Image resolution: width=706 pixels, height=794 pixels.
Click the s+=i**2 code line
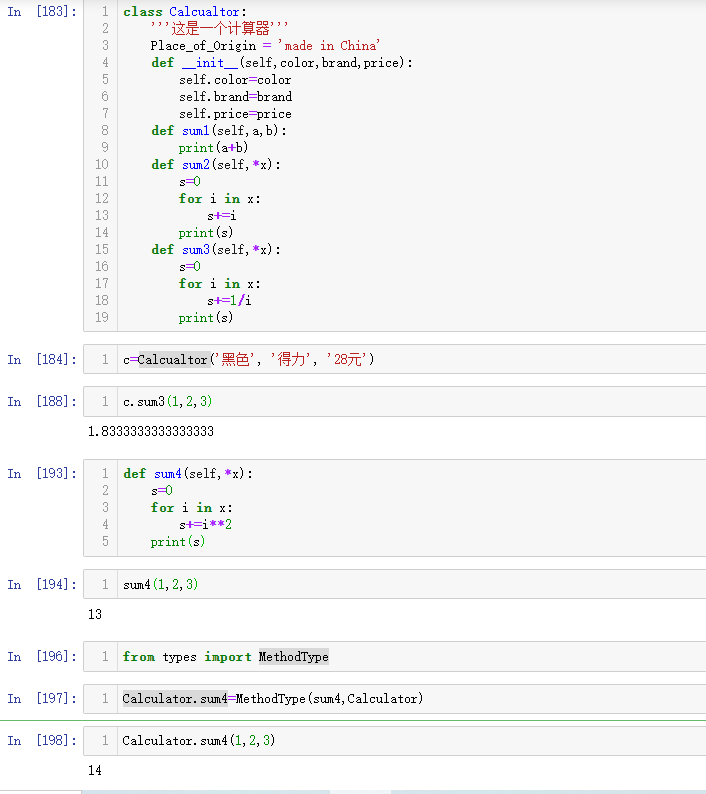(206, 525)
